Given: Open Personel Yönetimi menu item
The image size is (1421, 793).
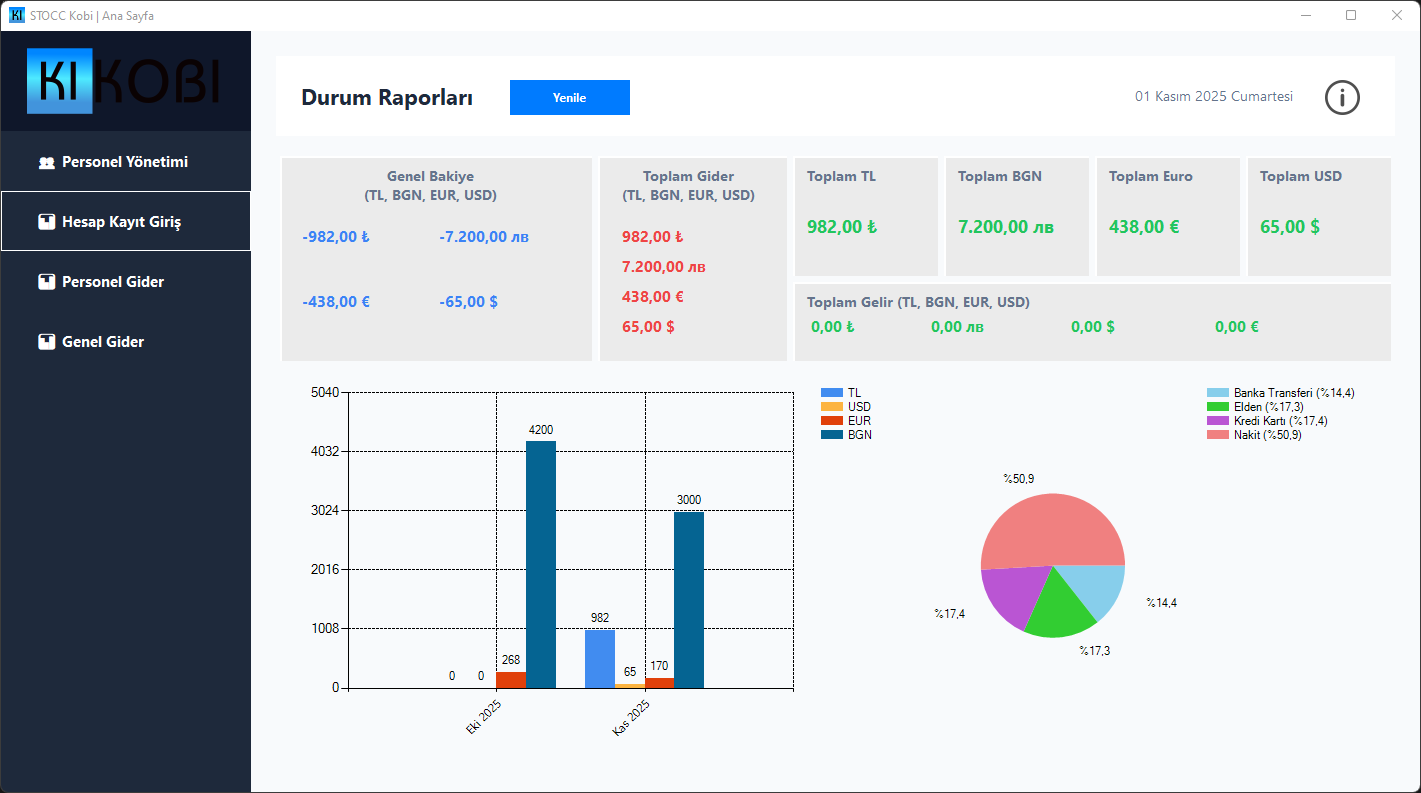Looking at the screenshot, I should (125, 162).
